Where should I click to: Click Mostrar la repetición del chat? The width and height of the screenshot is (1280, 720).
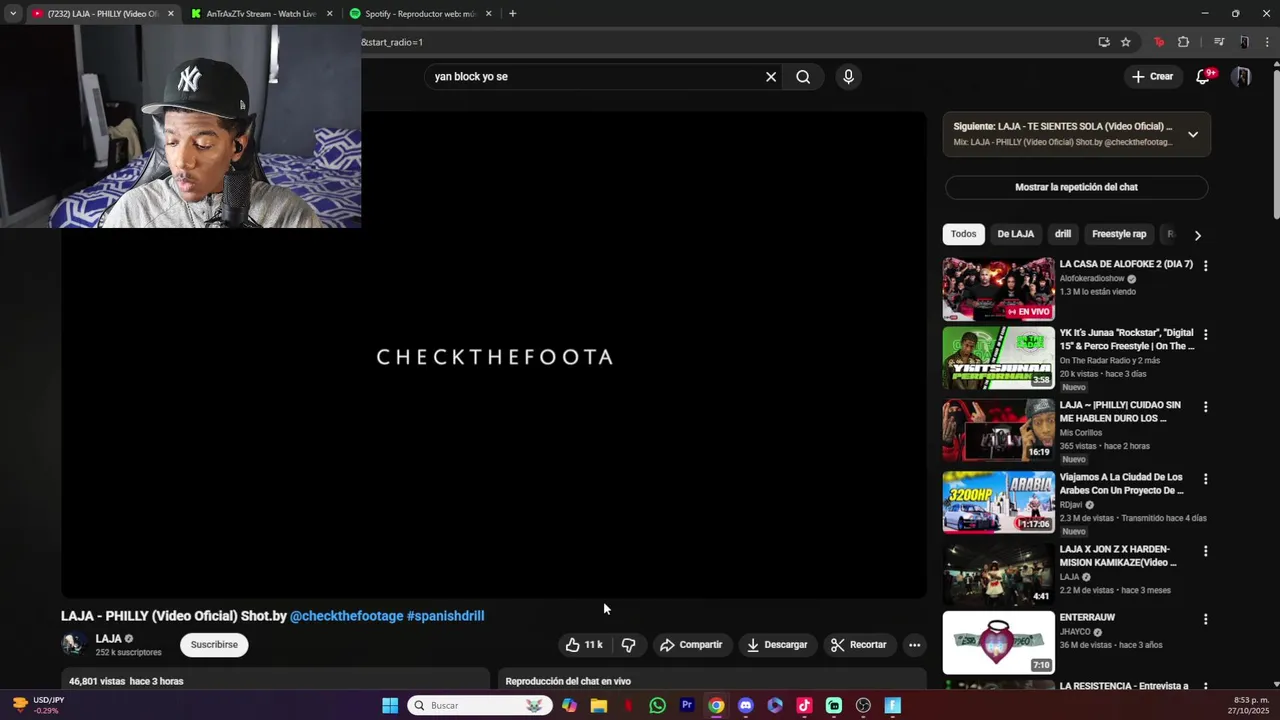[x=1076, y=187]
